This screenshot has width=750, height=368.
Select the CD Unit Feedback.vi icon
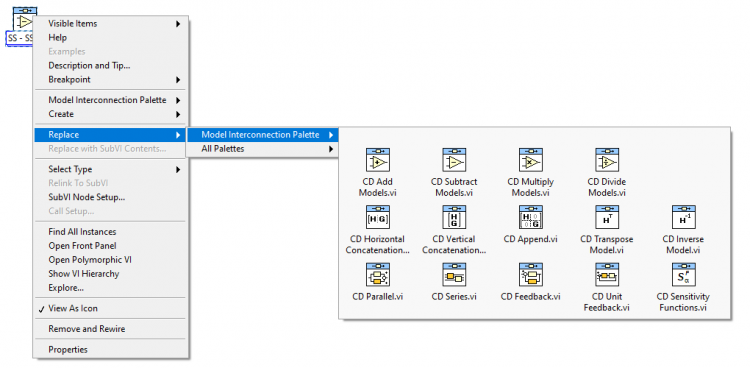coord(607,275)
